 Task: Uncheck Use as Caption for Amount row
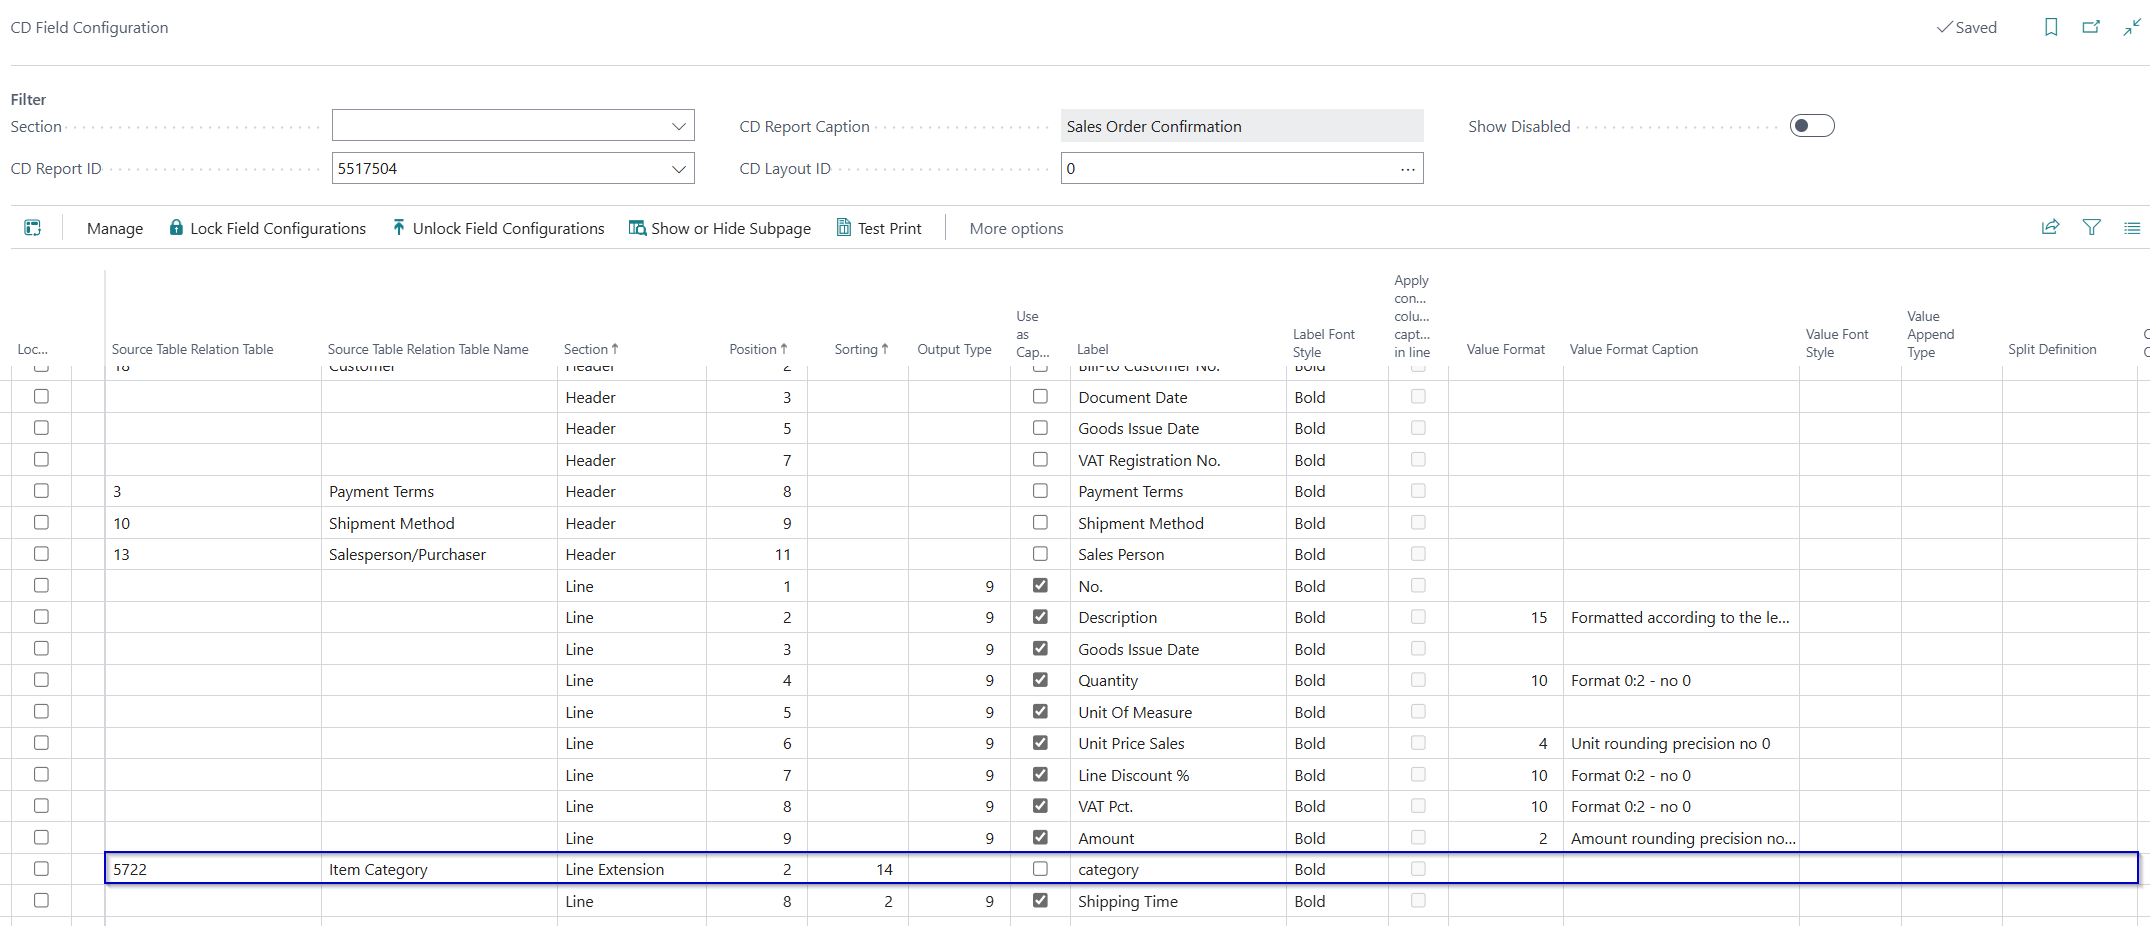coord(1040,838)
